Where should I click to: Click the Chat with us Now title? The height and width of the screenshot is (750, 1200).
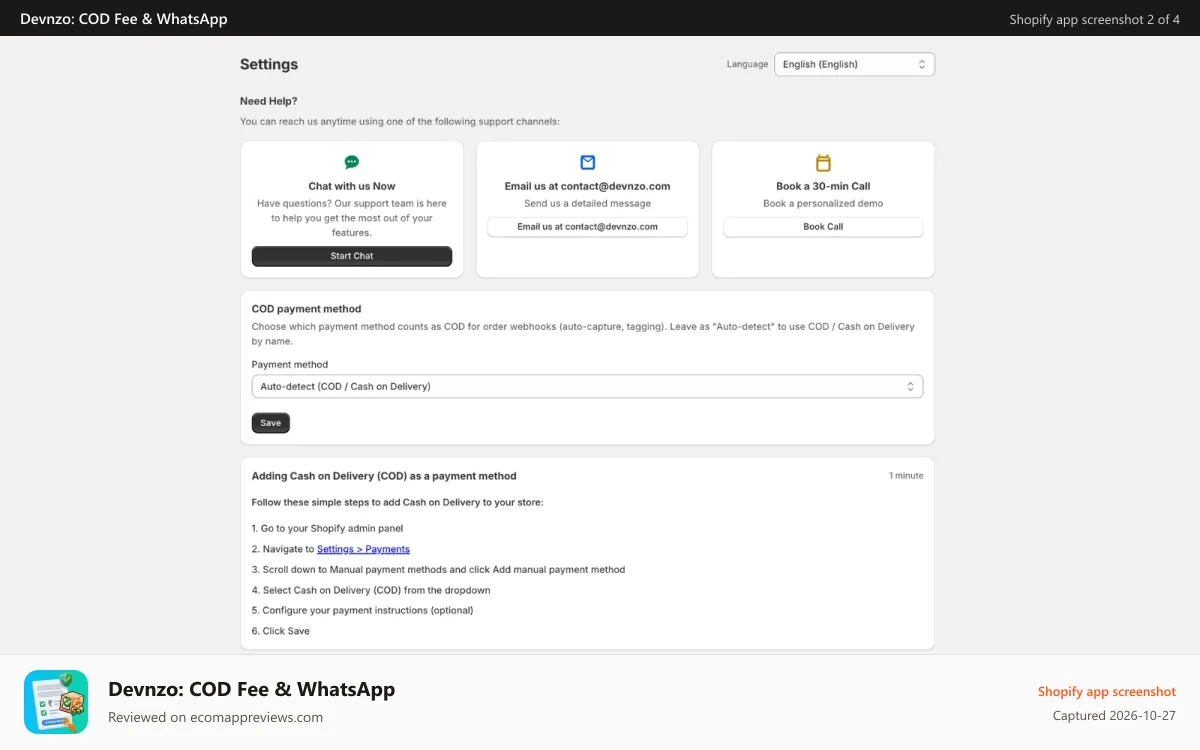coord(352,186)
